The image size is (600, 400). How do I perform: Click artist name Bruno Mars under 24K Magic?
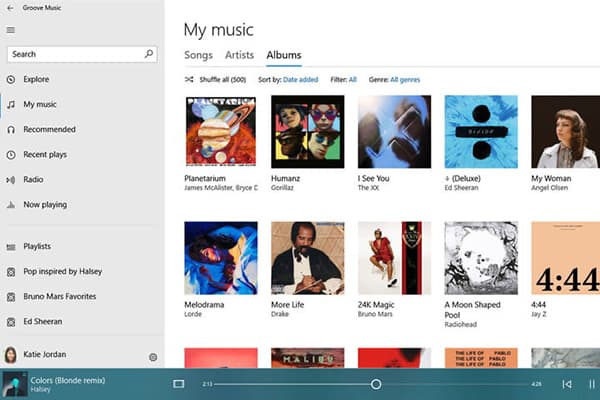coord(375,314)
